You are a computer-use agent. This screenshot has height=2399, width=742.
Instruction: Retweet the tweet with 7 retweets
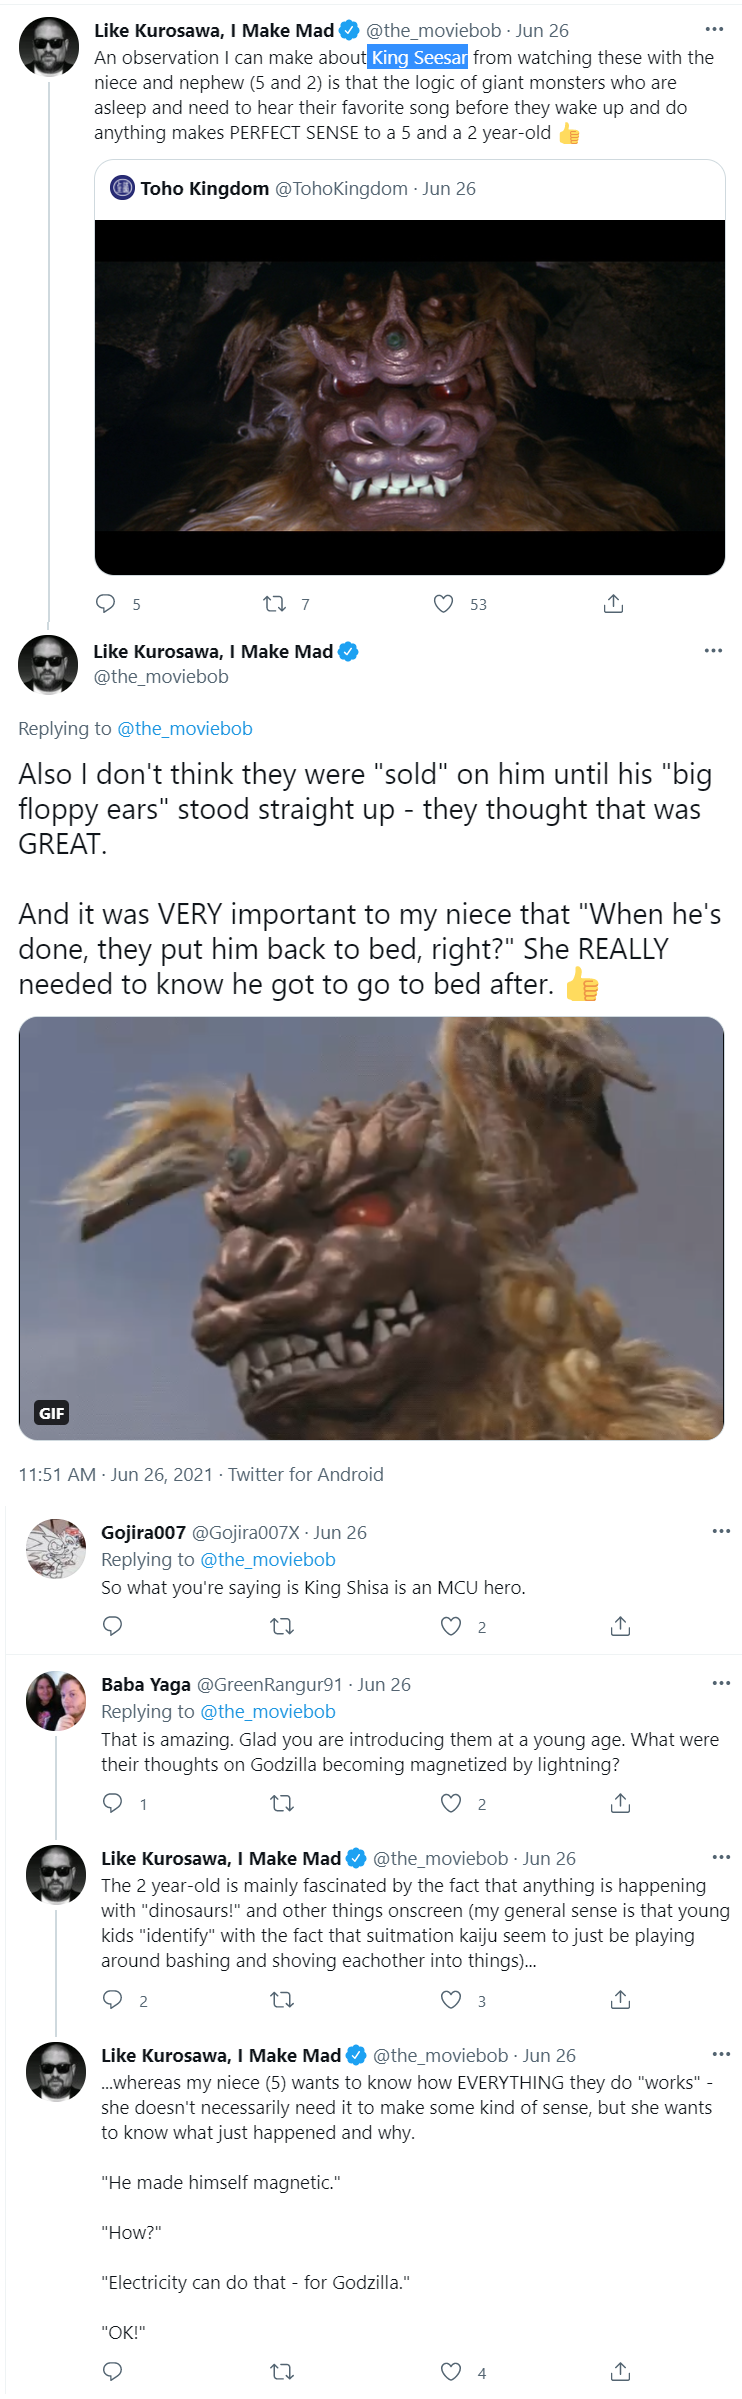click(x=274, y=603)
